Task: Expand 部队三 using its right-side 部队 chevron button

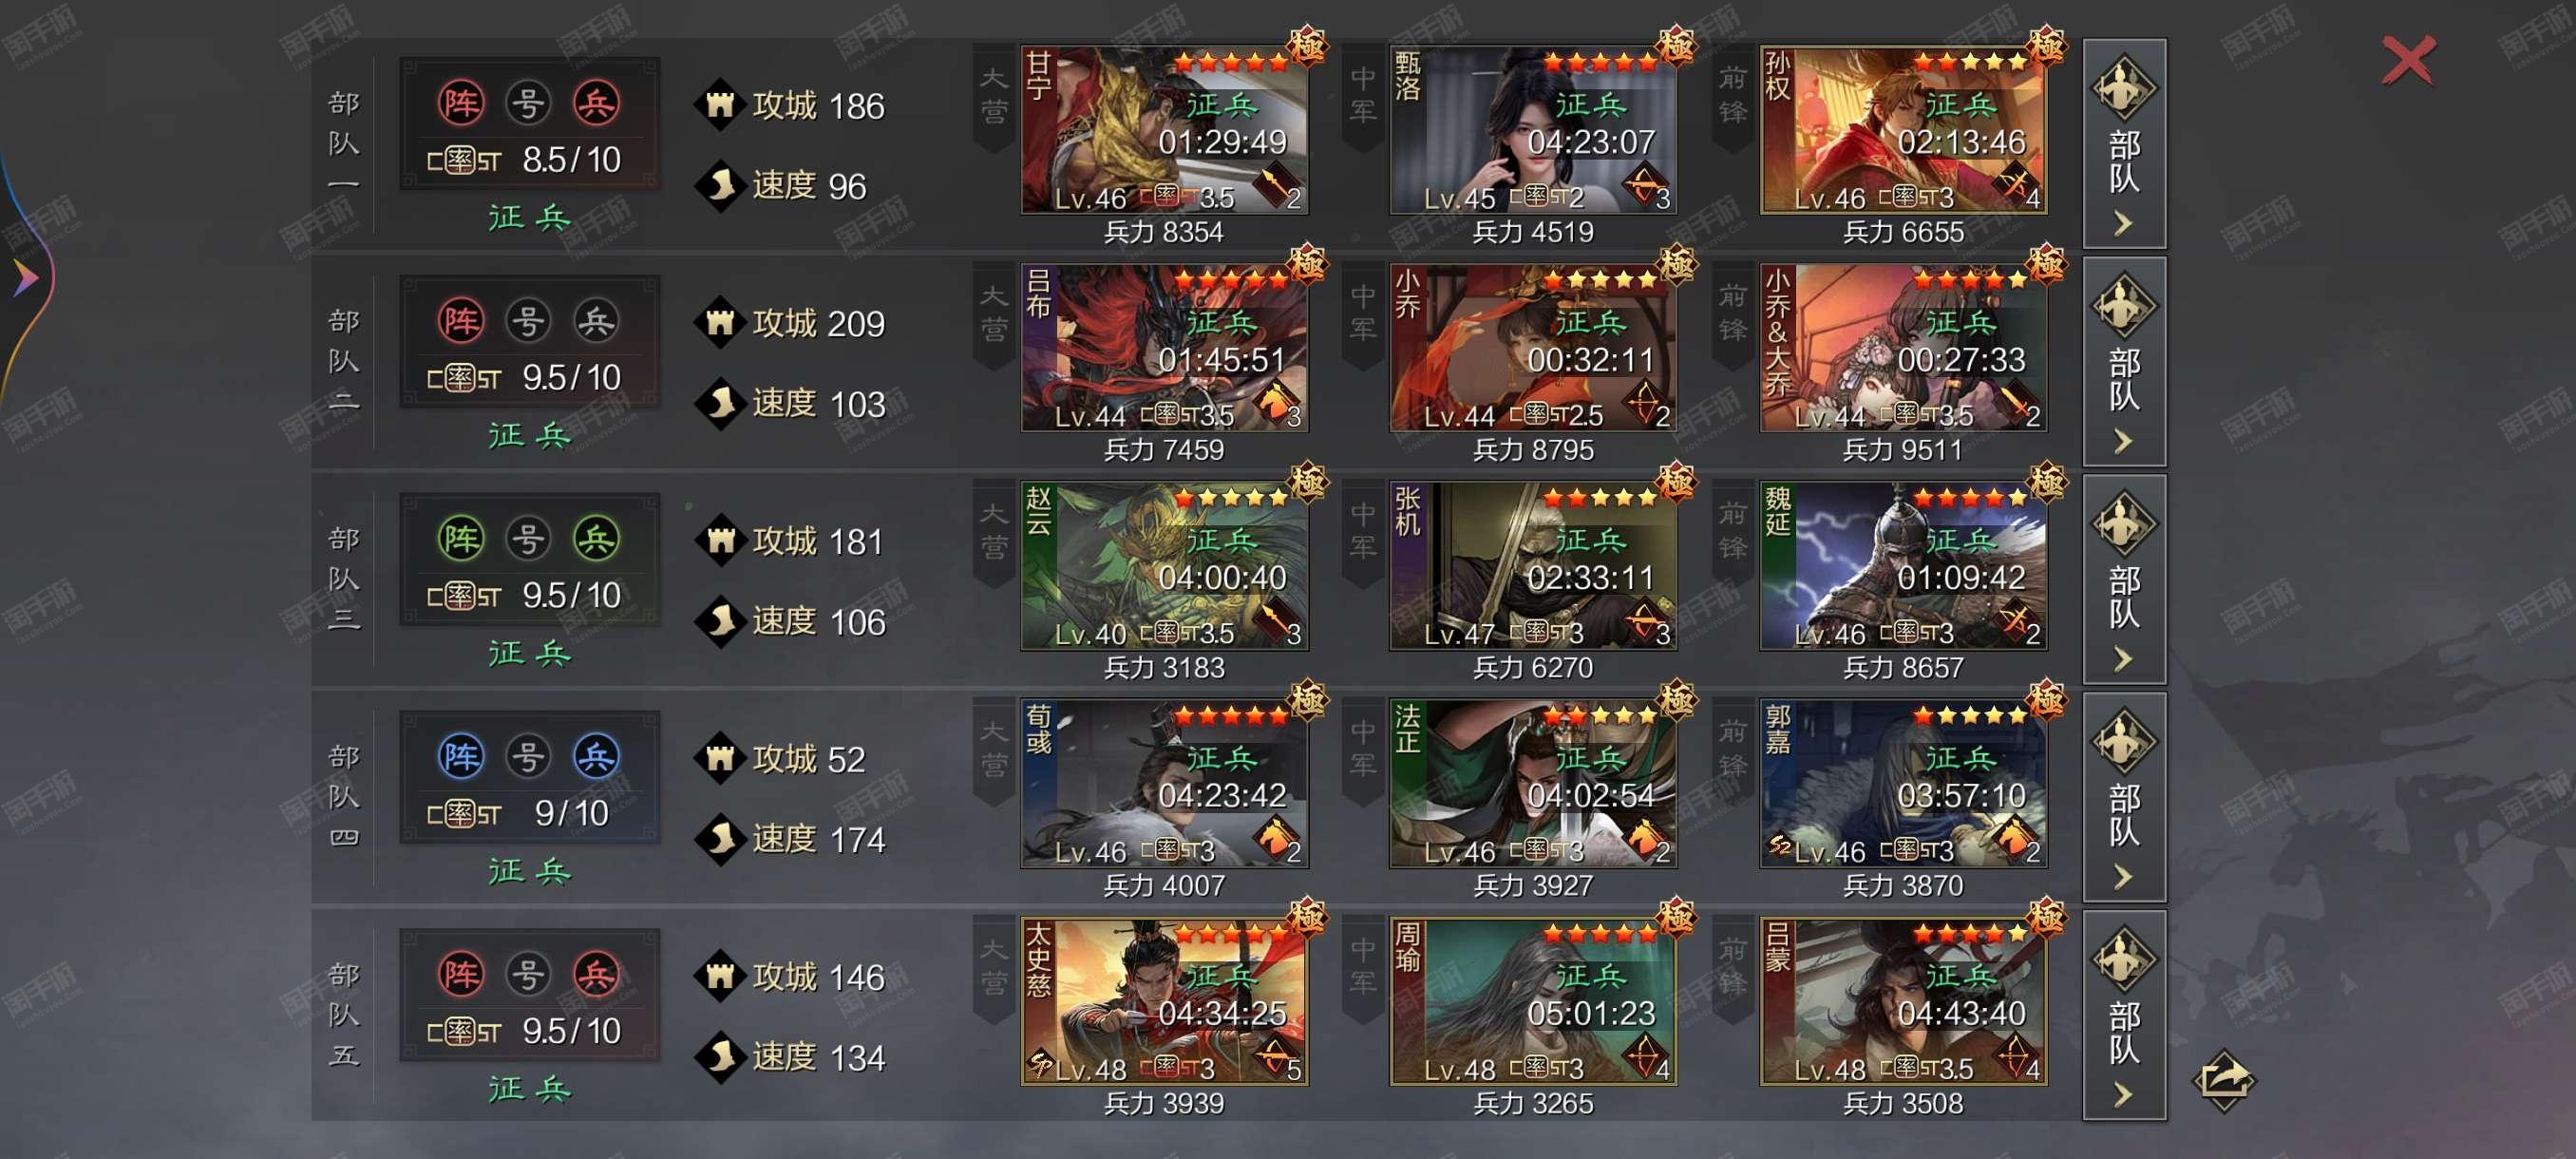Action: click(x=2124, y=580)
